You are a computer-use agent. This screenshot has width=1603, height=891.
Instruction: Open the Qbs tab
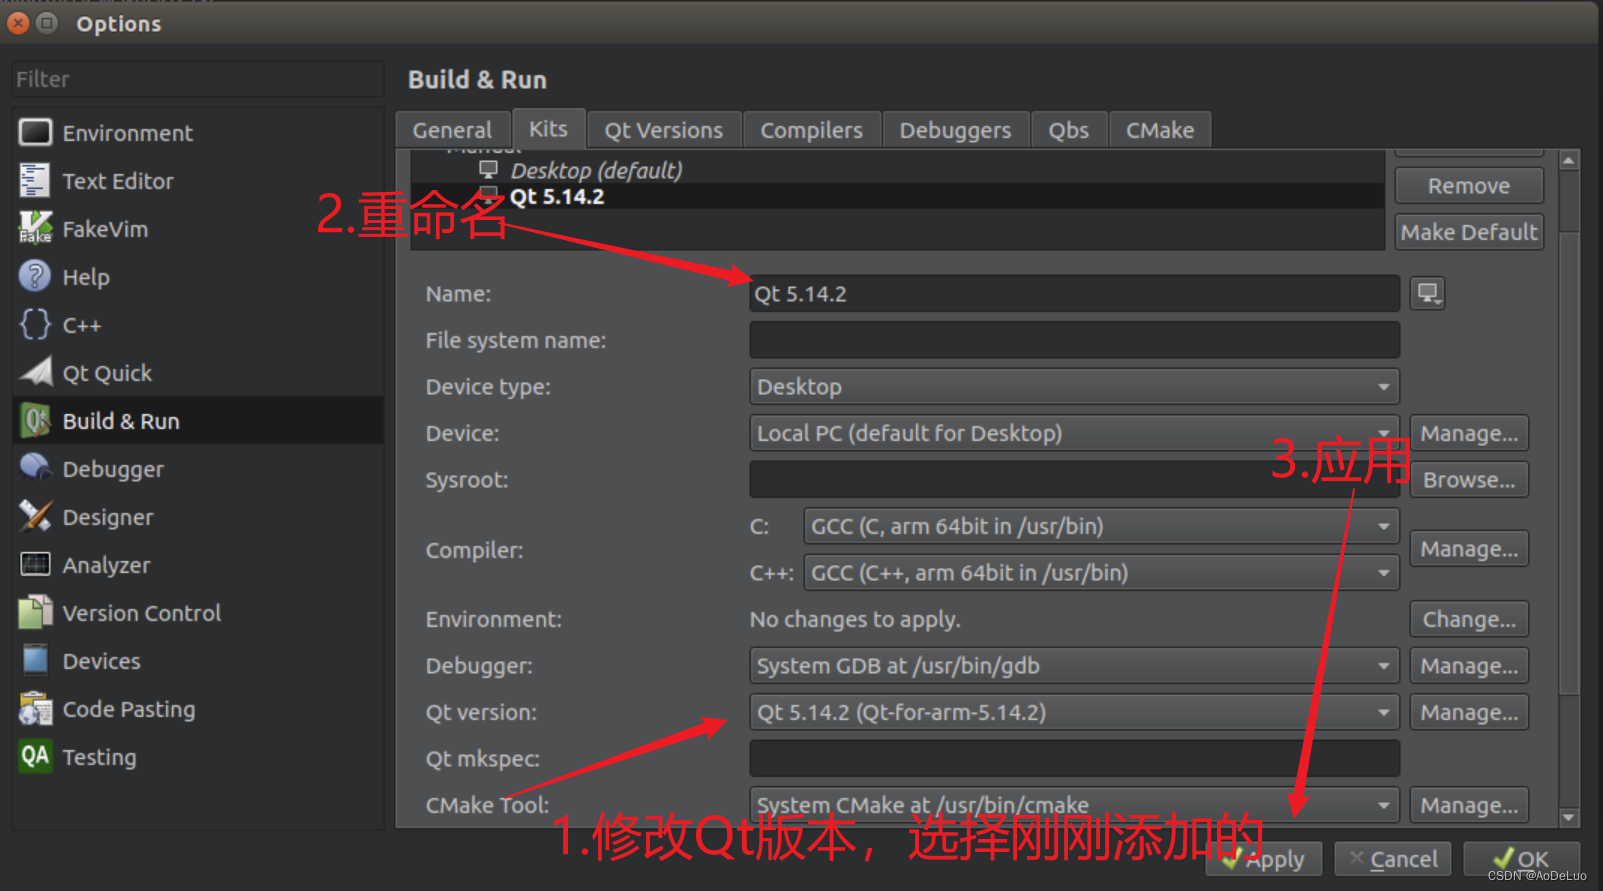1069,130
